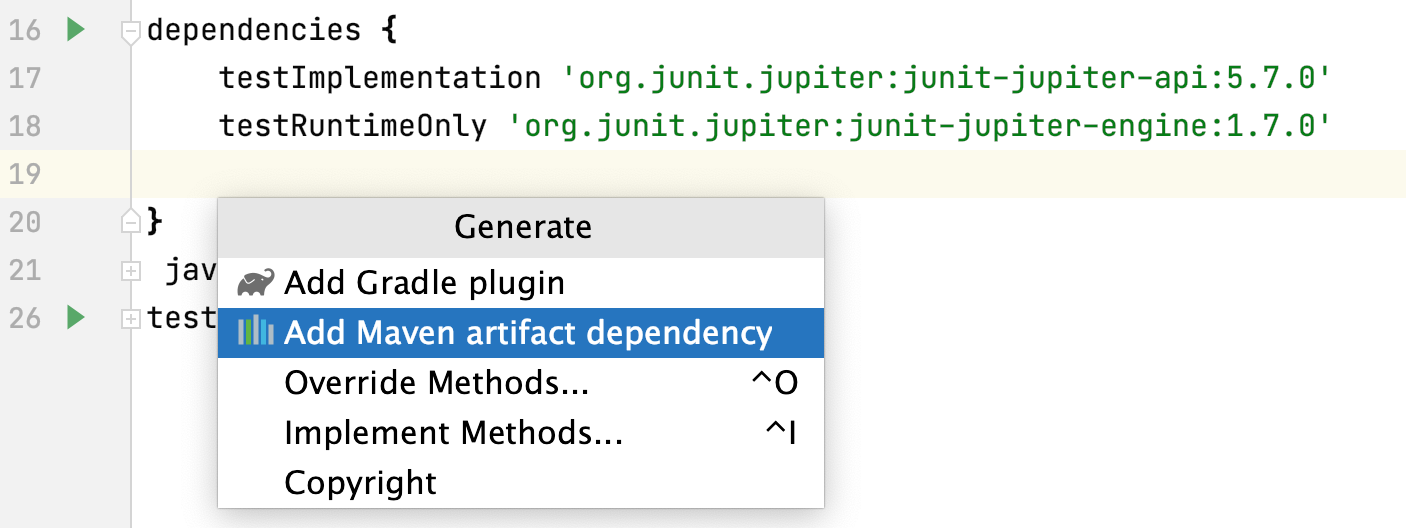Click line number 21 in the gutter
Viewport: 1406px width, 528px height.
click(x=24, y=270)
